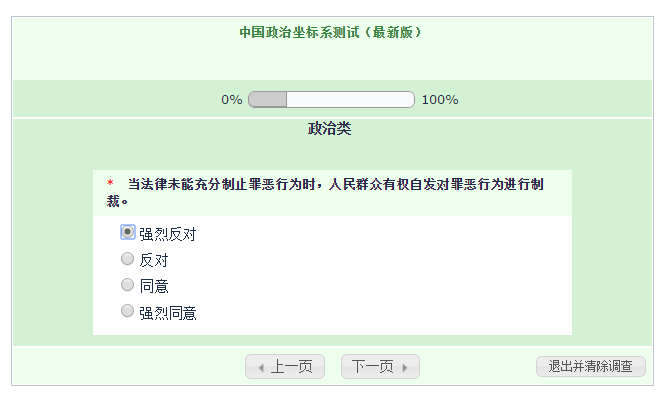This screenshot has height=406, width=666.
Task: Click the 政治类 section heading
Action: (x=330, y=129)
